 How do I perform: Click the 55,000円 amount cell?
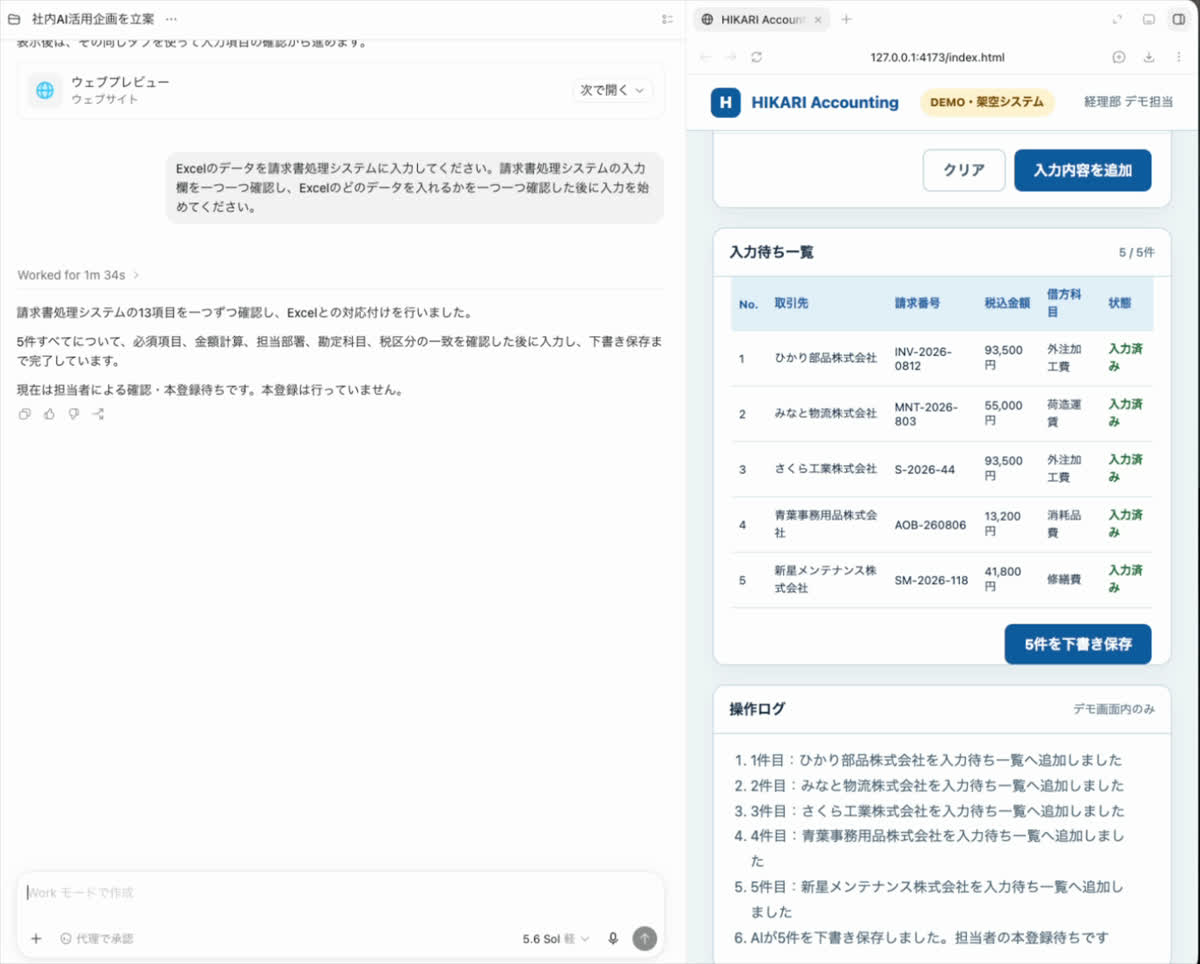[x=1004, y=414]
